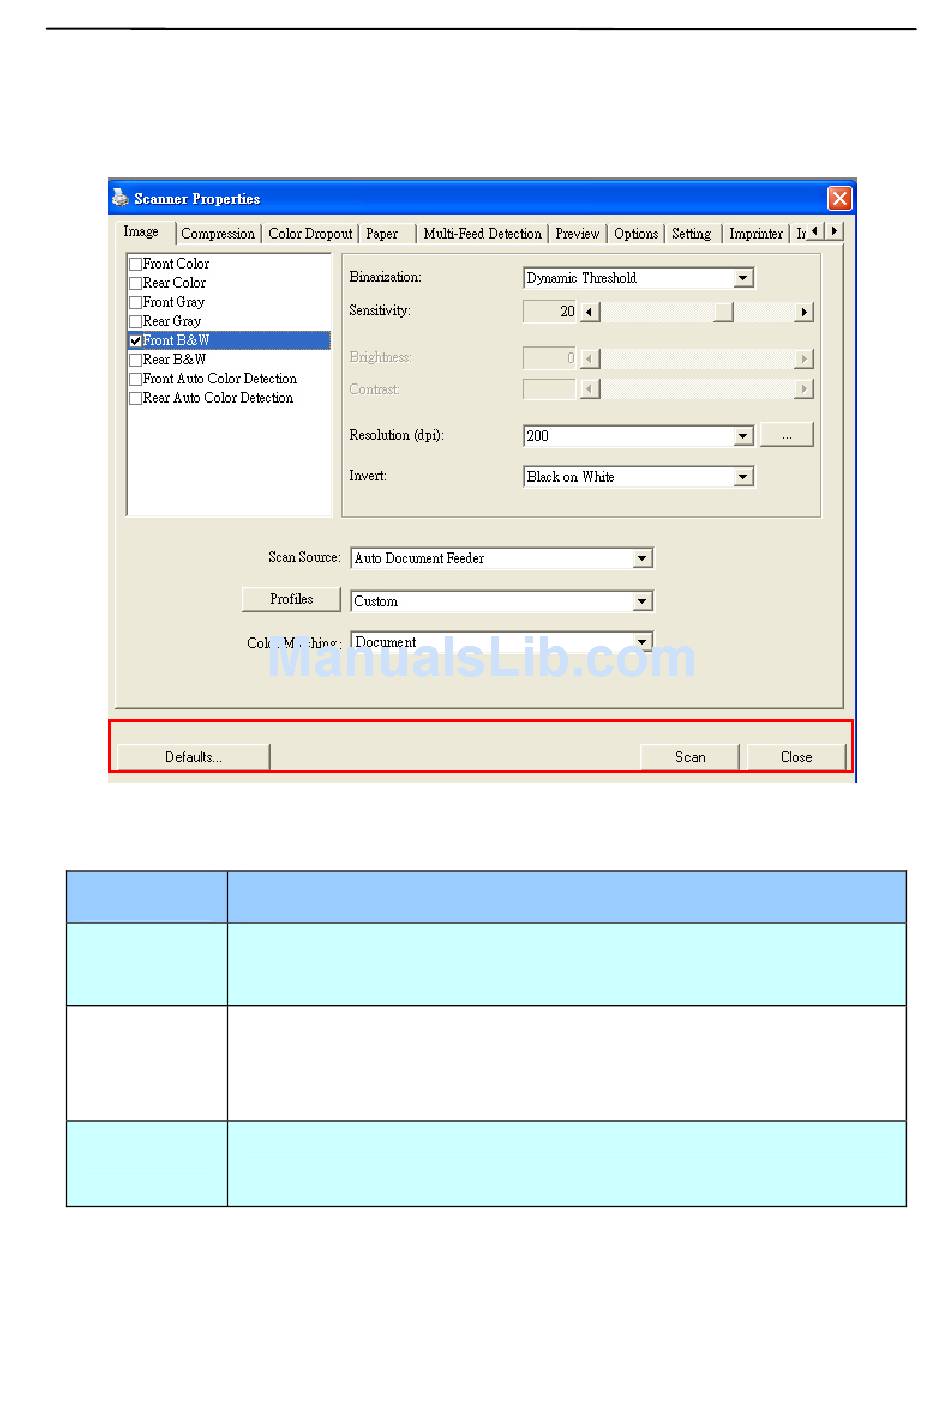Switch to the Setting tab
Image resolution: width=950 pixels, height=1423 pixels.
[691, 234]
